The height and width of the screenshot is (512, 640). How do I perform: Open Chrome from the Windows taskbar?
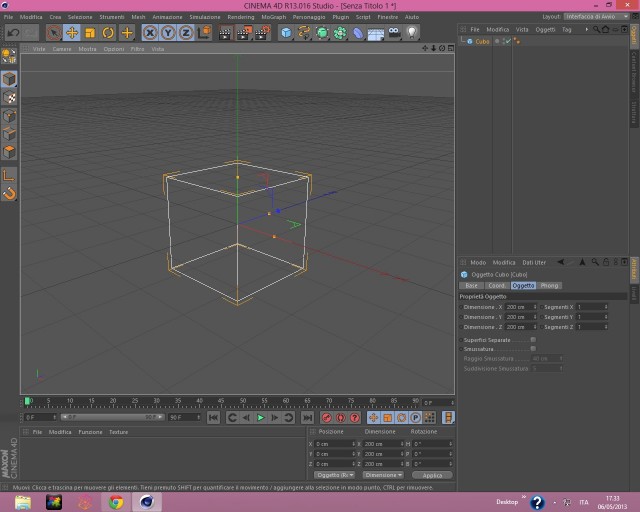click(116, 502)
